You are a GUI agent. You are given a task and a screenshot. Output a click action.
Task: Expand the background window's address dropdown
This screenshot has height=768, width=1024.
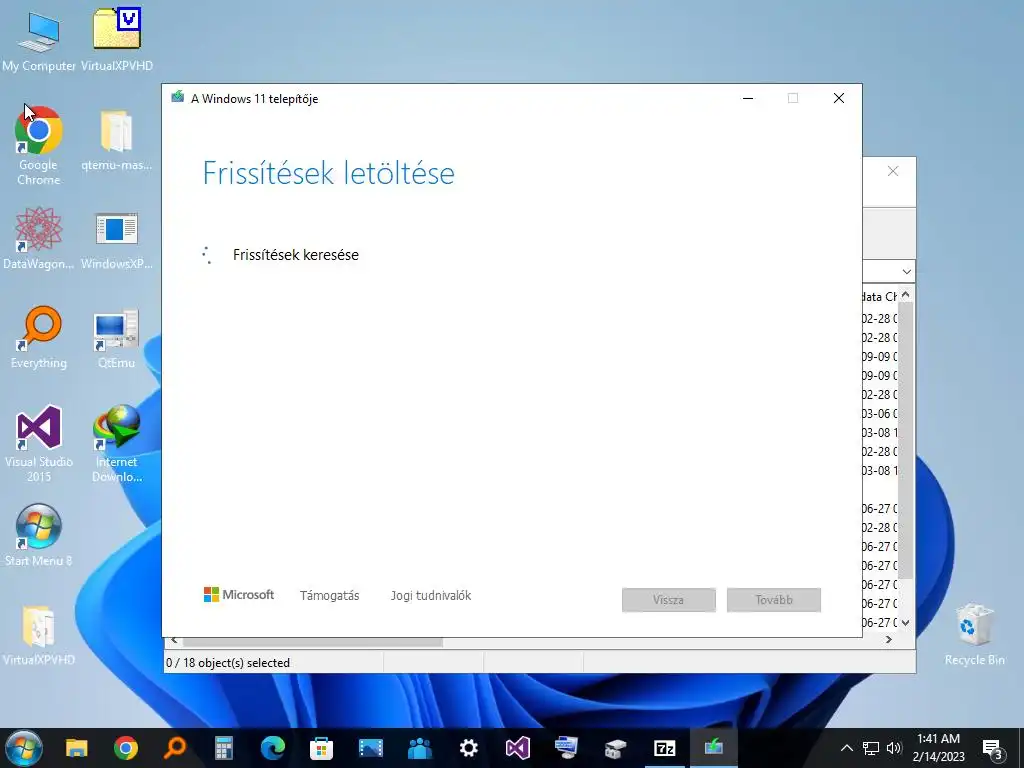click(906, 271)
